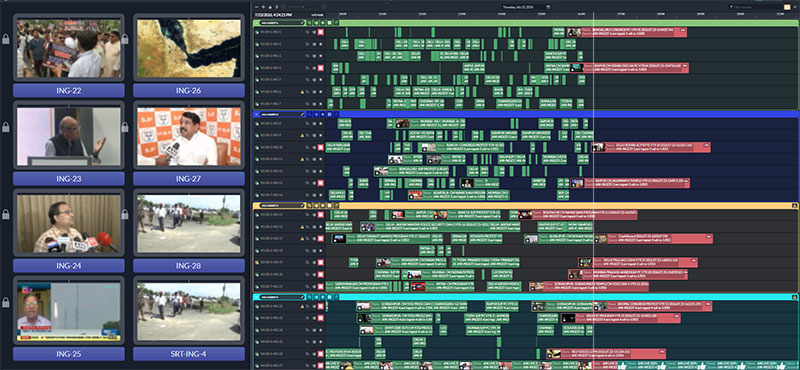Click the icon at right end of yellow group header
Viewport: 800px width, 370px height.
[794, 205]
